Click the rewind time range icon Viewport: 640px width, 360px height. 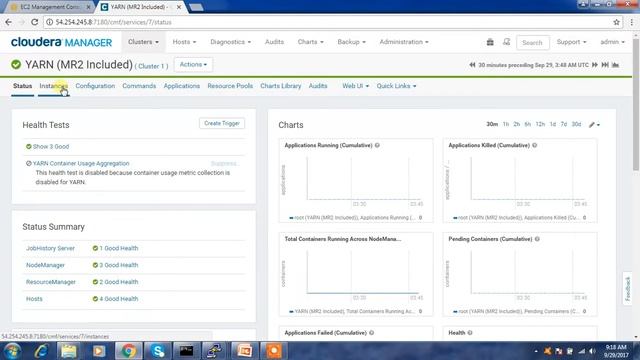[x=472, y=65]
